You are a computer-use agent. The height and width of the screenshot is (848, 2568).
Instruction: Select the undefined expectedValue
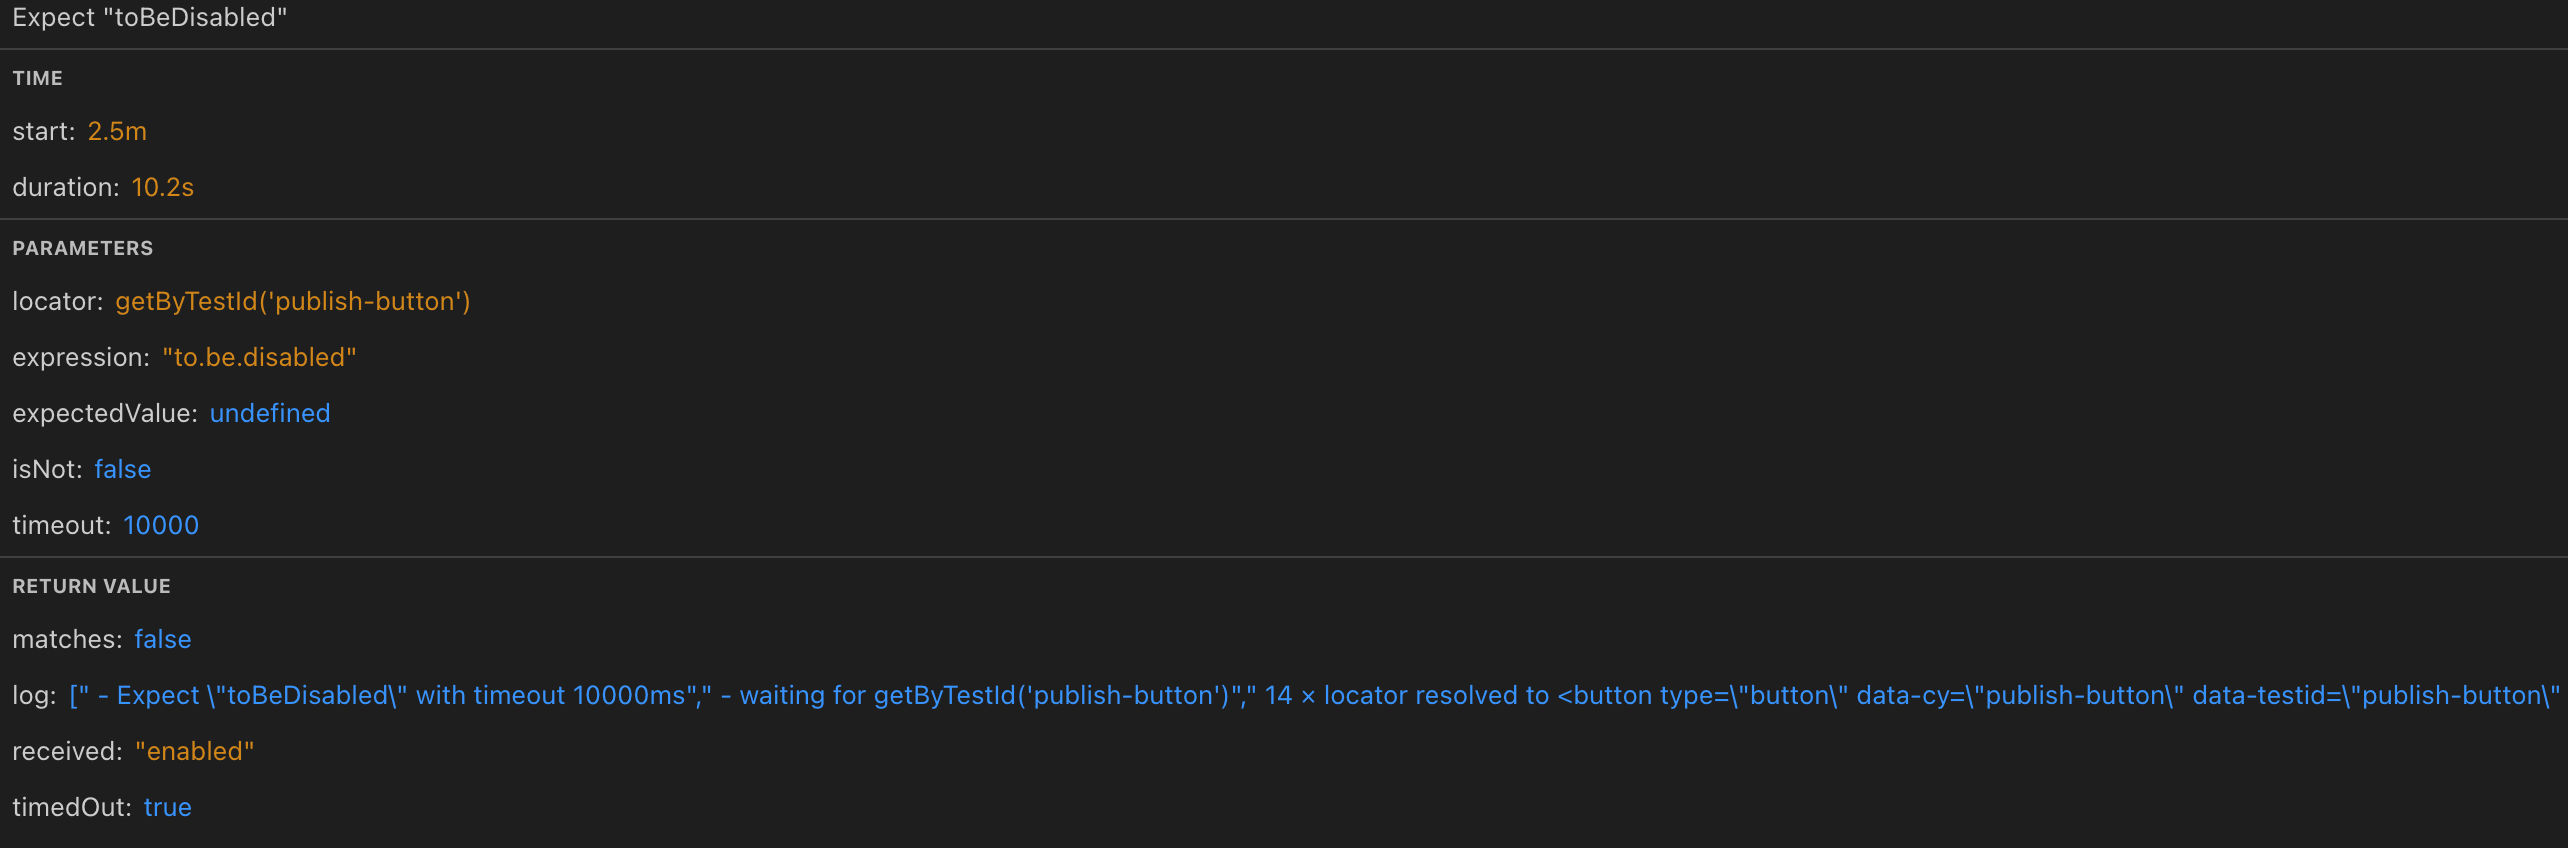pos(270,413)
